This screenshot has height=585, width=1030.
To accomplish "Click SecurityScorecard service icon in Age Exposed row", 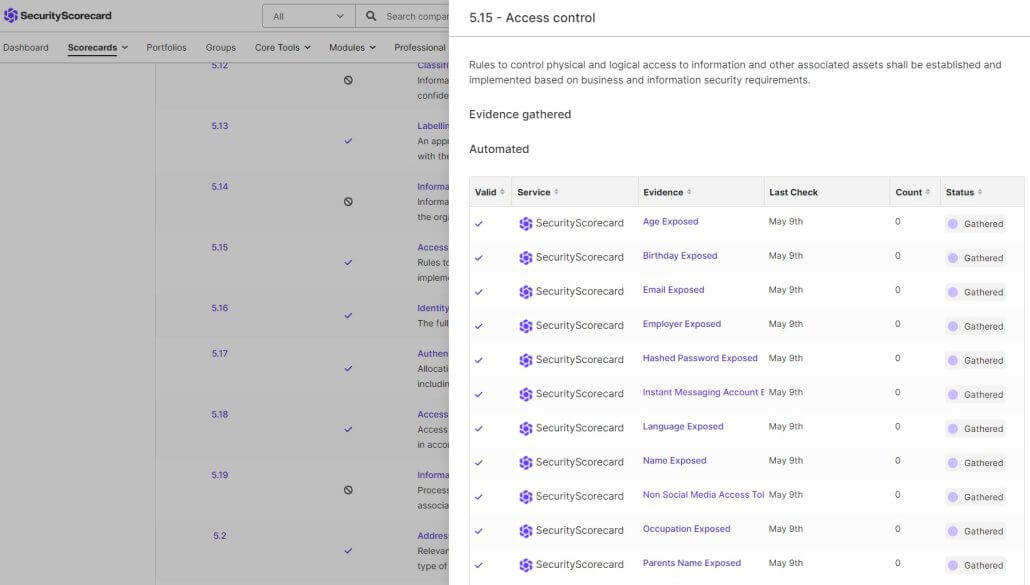I will pyautogui.click(x=526, y=224).
